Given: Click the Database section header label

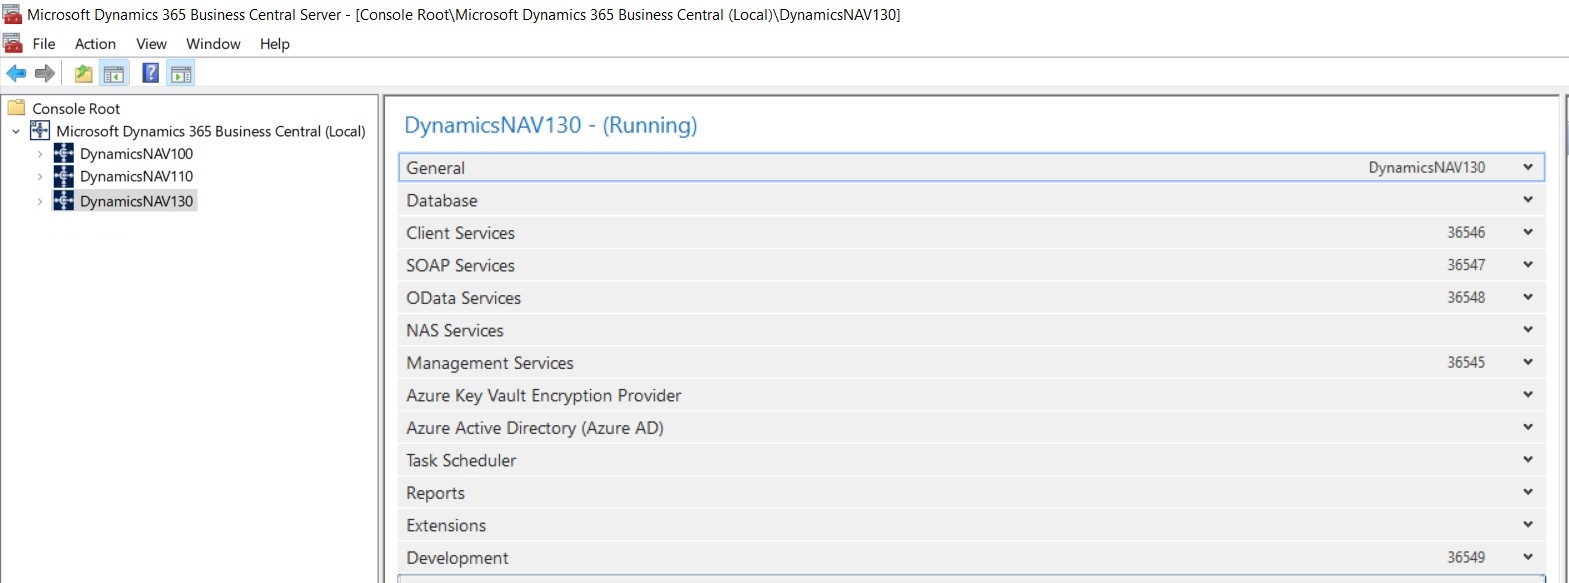Looking at the screenshot, I should pos(442,200).
